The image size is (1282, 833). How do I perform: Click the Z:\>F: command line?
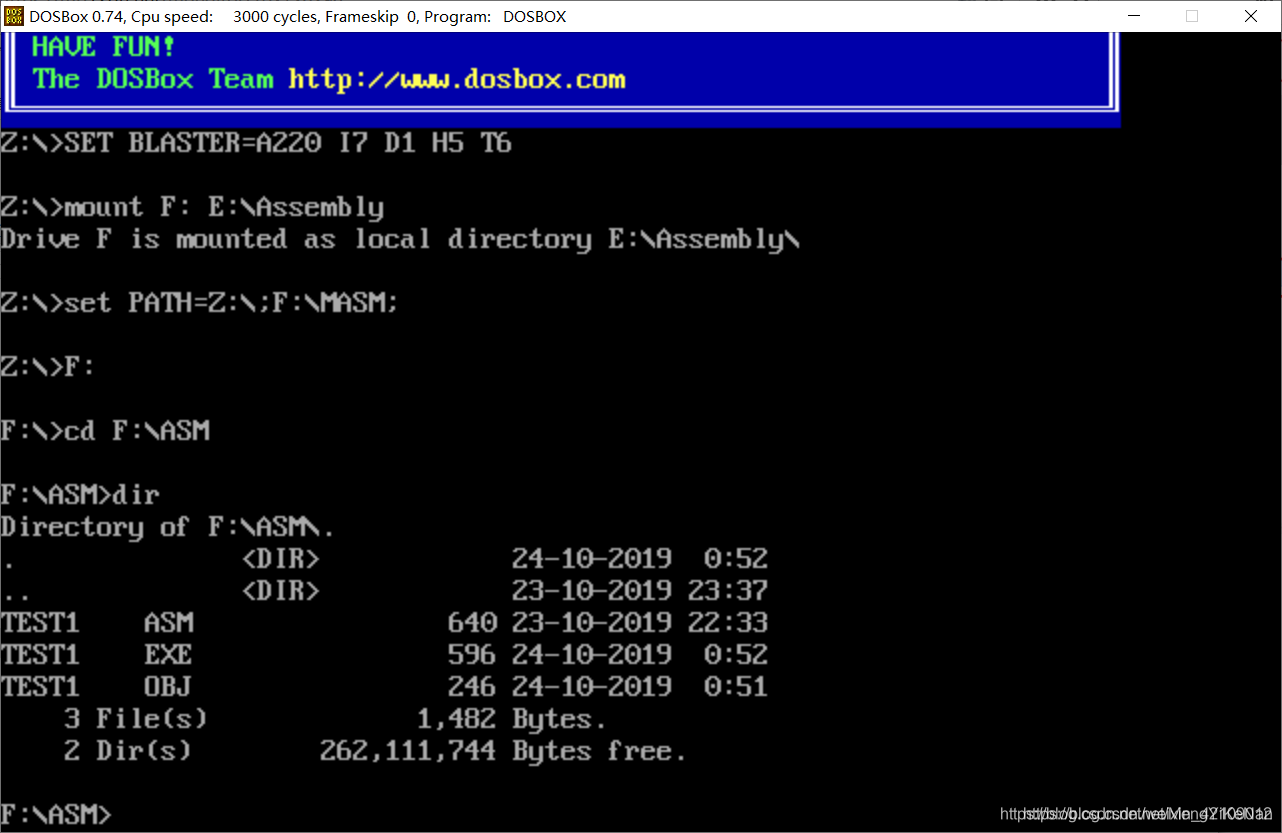(x=48, y=367)
